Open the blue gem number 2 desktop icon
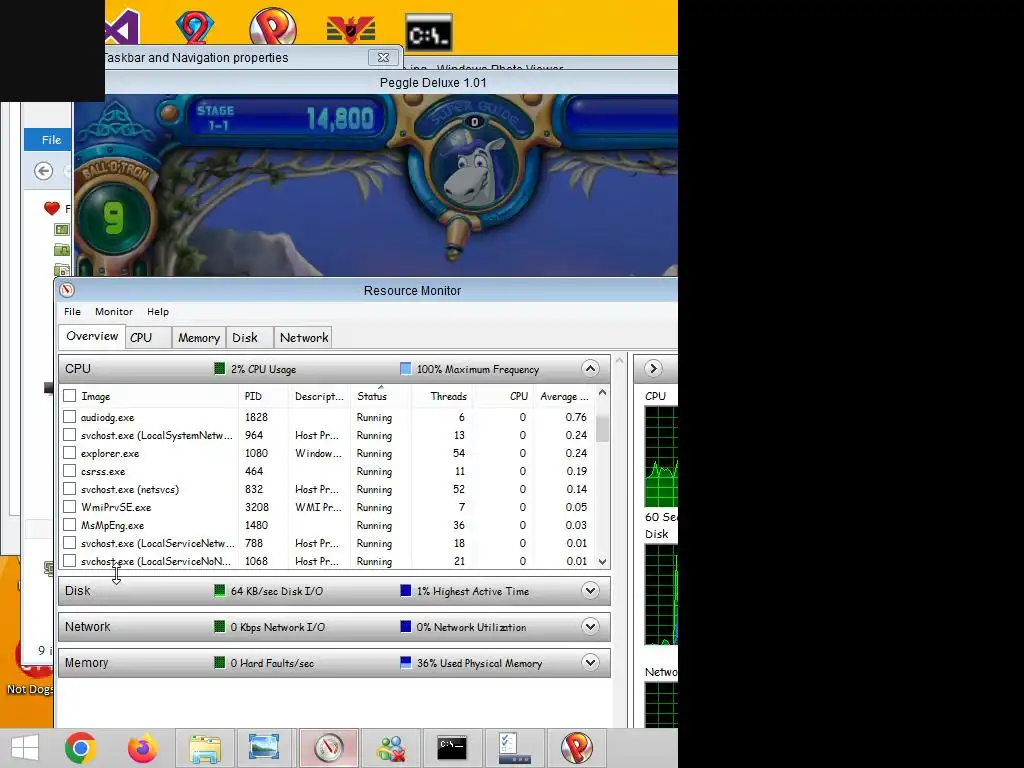Image resolution: width=1024 pixels, height=768 pixels. click(195, 27)
